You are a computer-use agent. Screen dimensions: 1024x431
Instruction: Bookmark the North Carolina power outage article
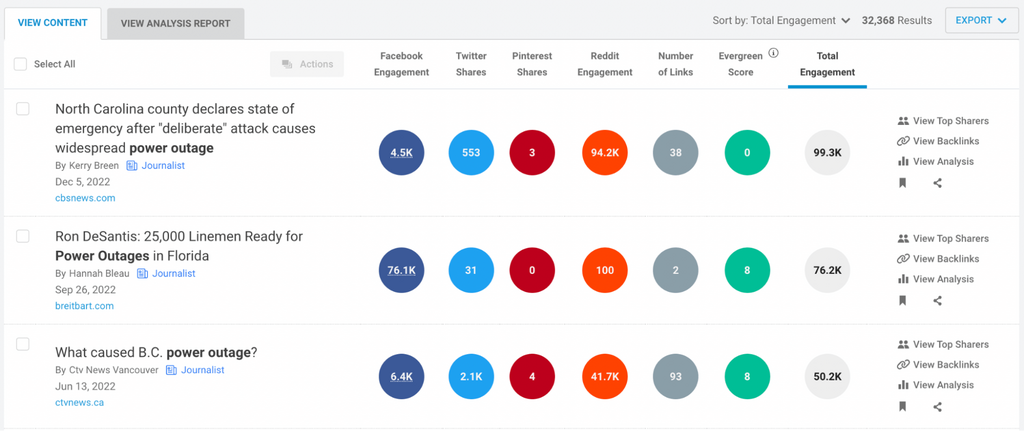(x=903, y=183)
